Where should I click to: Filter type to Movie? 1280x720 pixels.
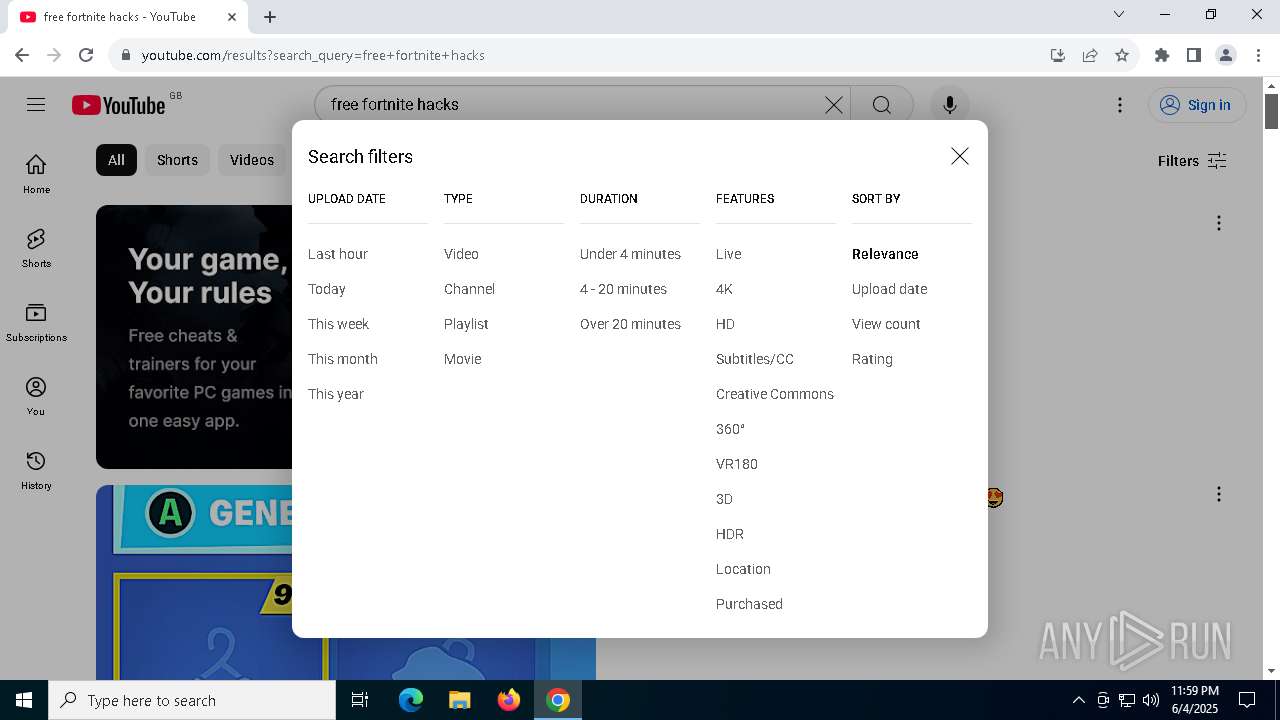(x=462, y=359)
